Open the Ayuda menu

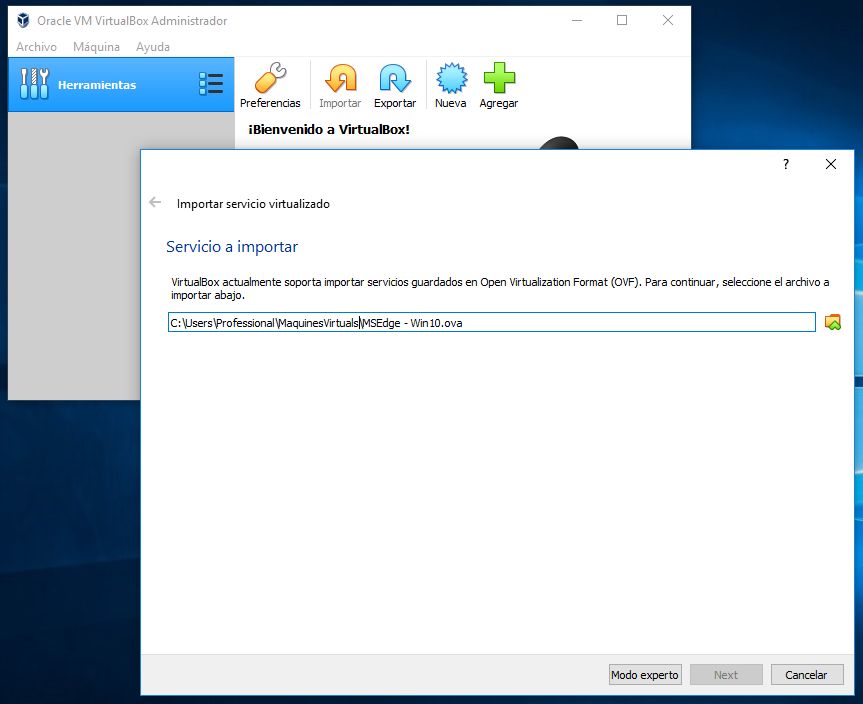153,47
